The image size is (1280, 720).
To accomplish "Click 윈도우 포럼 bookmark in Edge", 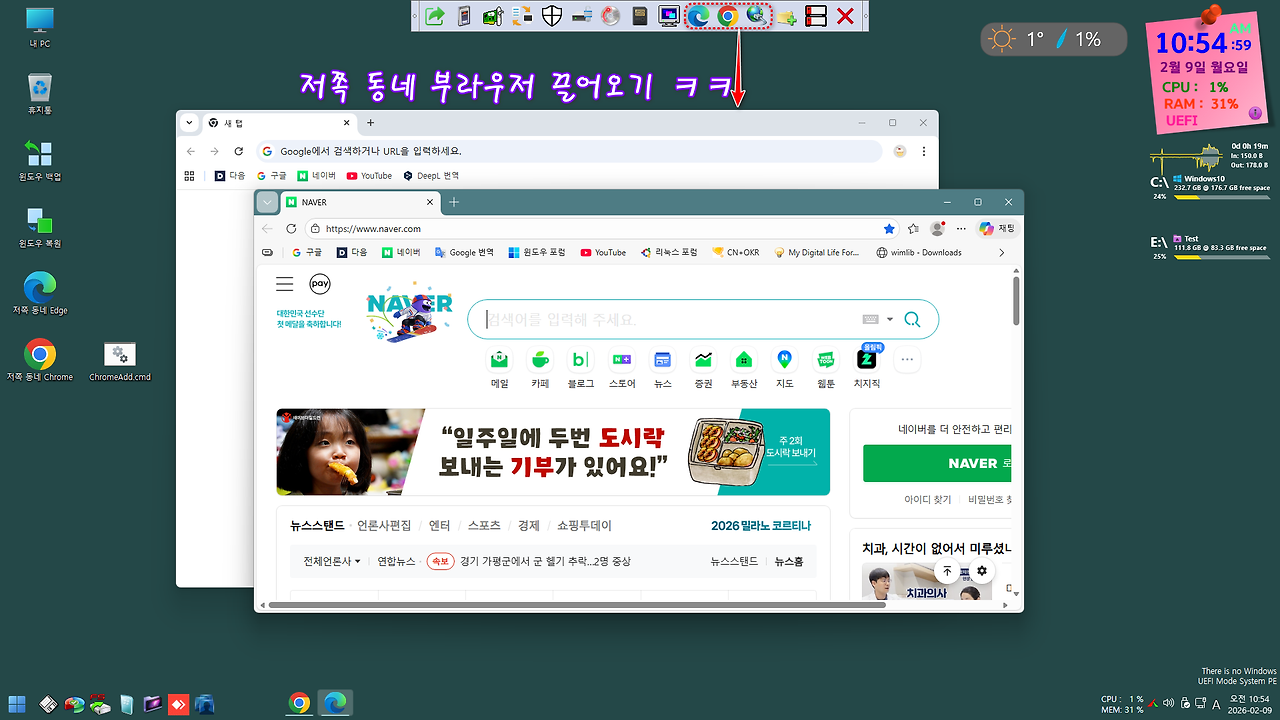I will [537, 253].
